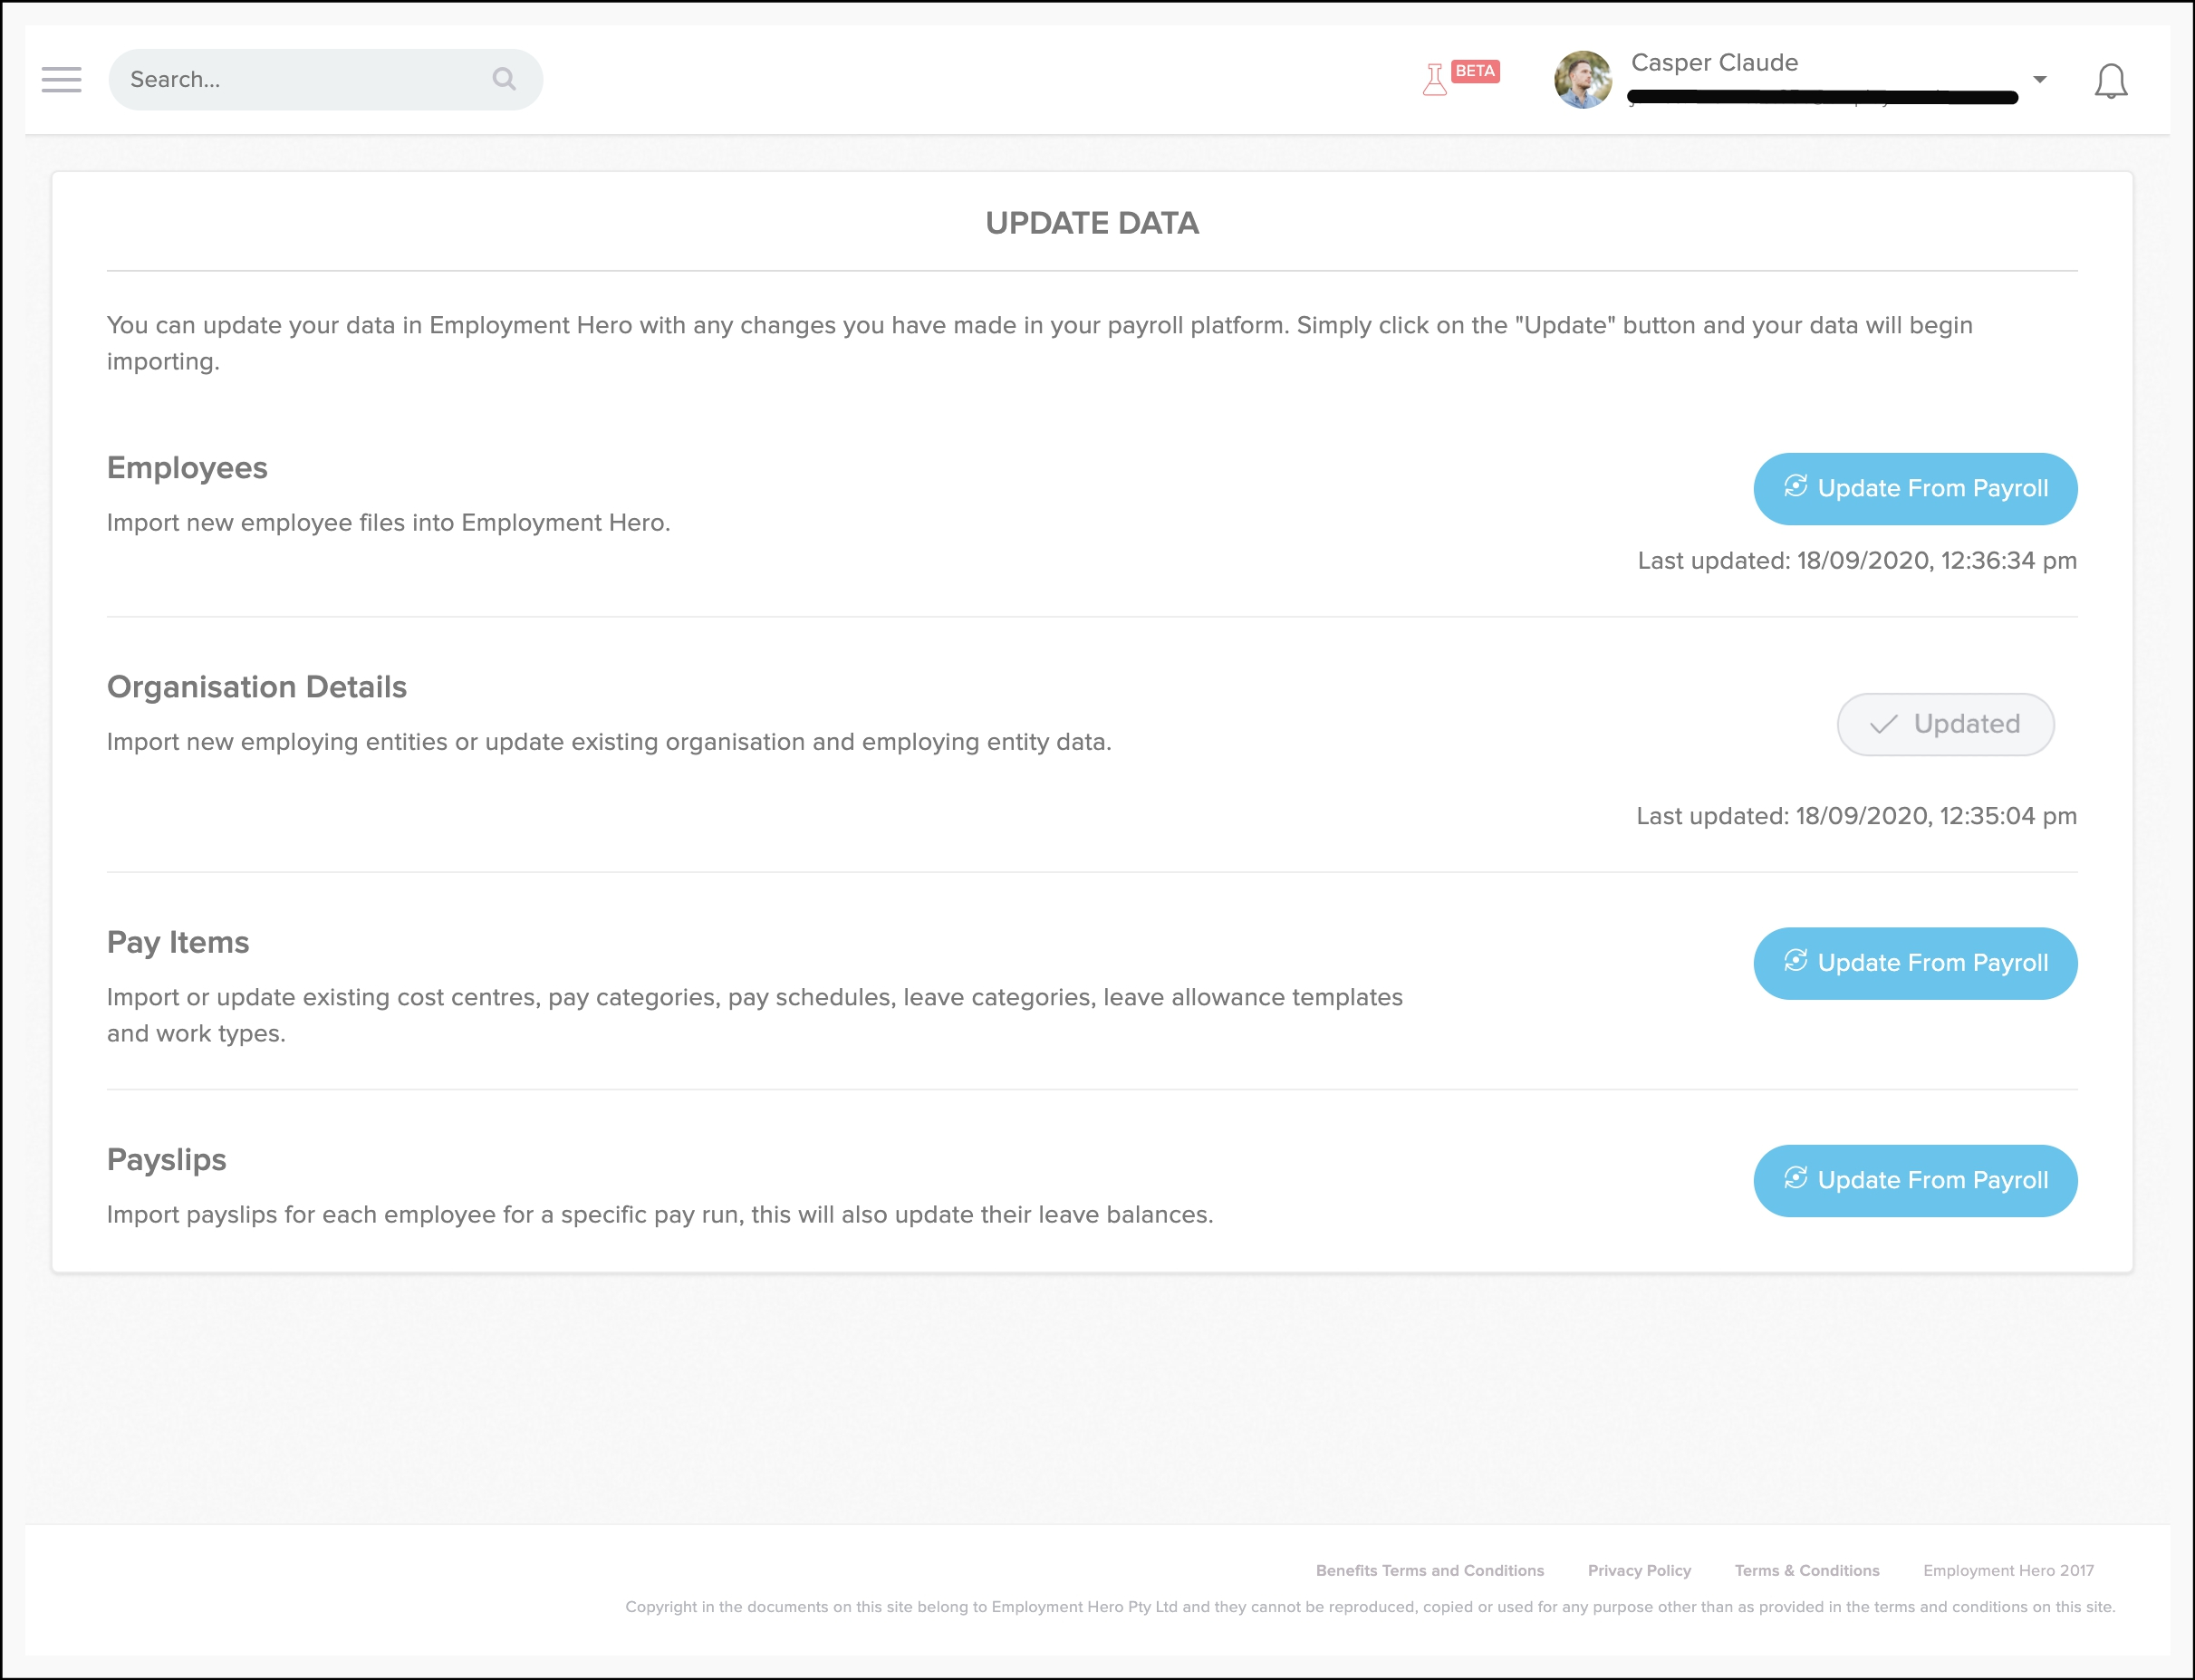Click sync icon on Employees update button

pos(1795,486)
